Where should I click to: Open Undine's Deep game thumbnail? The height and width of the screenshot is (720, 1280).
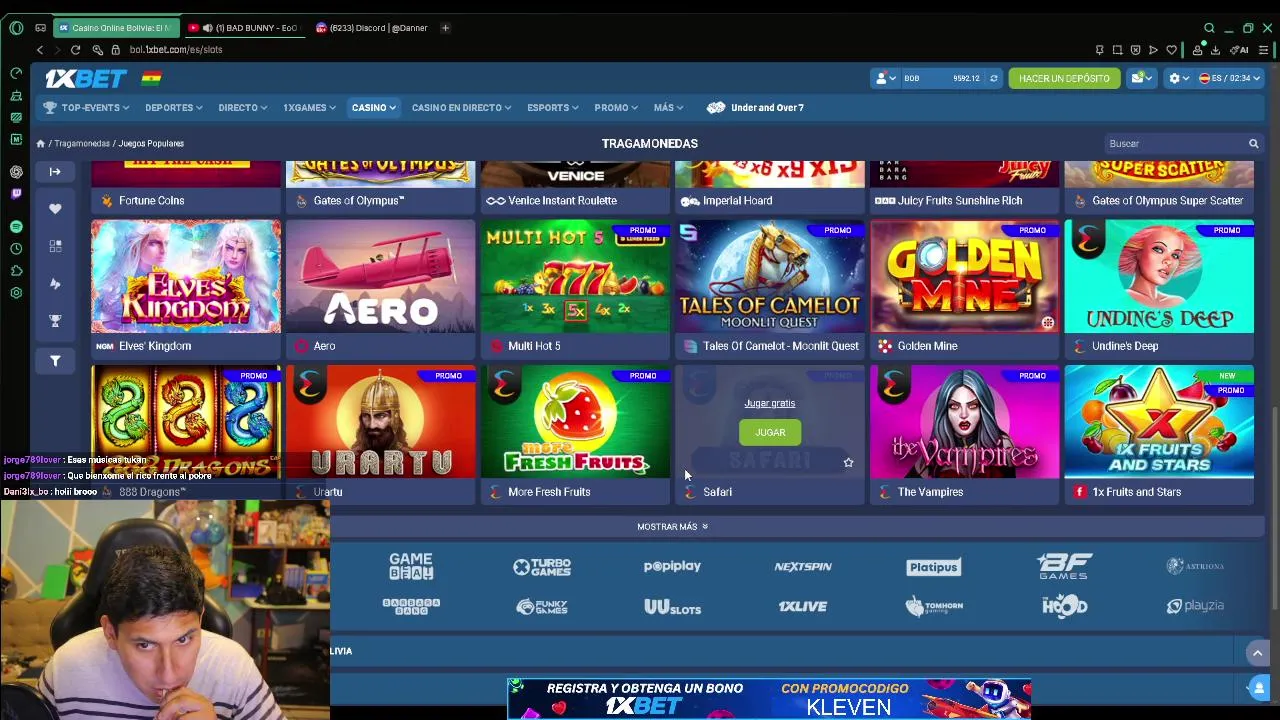point(1159,277)
